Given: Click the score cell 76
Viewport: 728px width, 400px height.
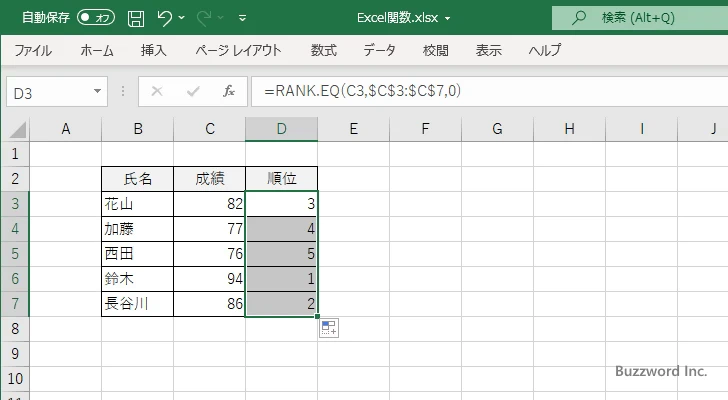Looking at the screenshot, I should click(x=209, y=254).
